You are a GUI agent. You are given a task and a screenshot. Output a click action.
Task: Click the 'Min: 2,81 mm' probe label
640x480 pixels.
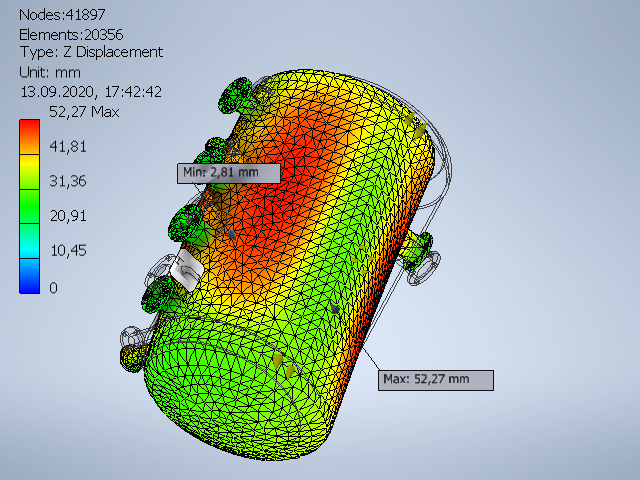[229, 173]
